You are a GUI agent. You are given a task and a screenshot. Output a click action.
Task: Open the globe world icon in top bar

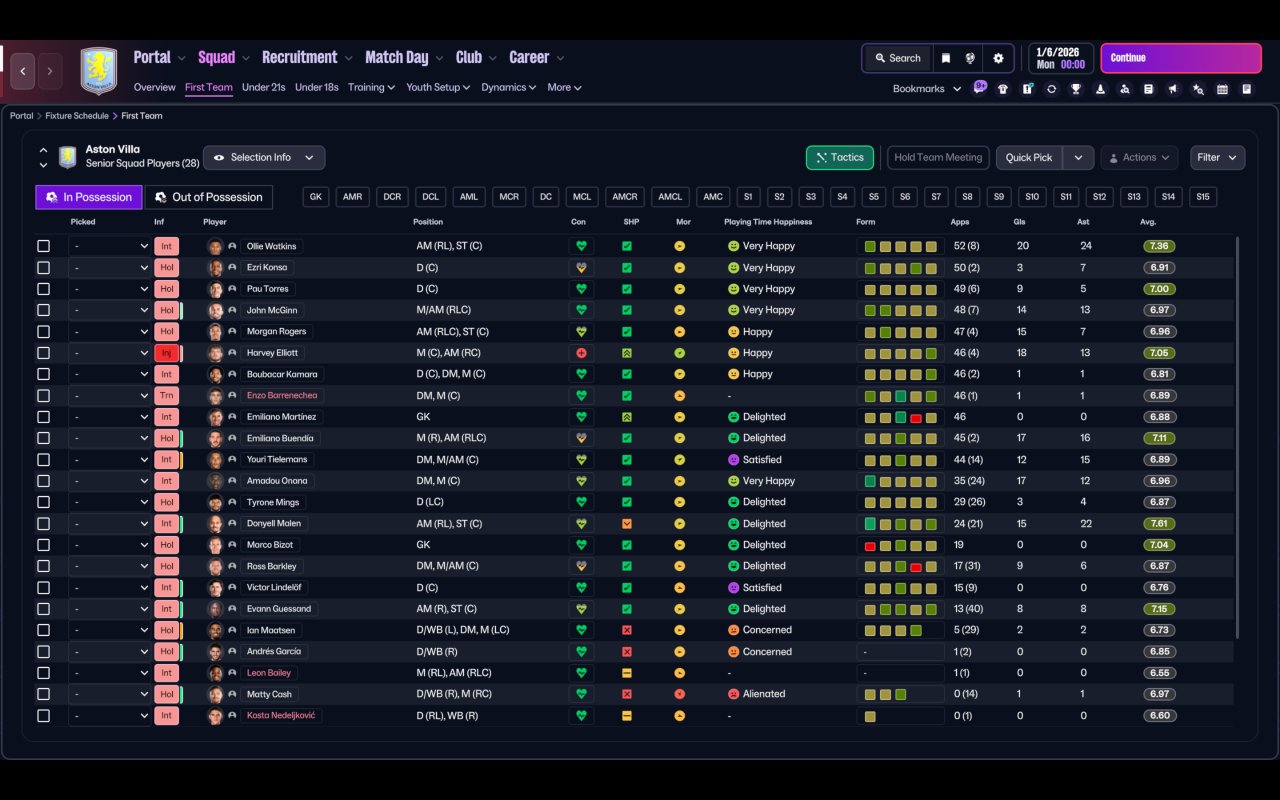[x=970, y=58]
